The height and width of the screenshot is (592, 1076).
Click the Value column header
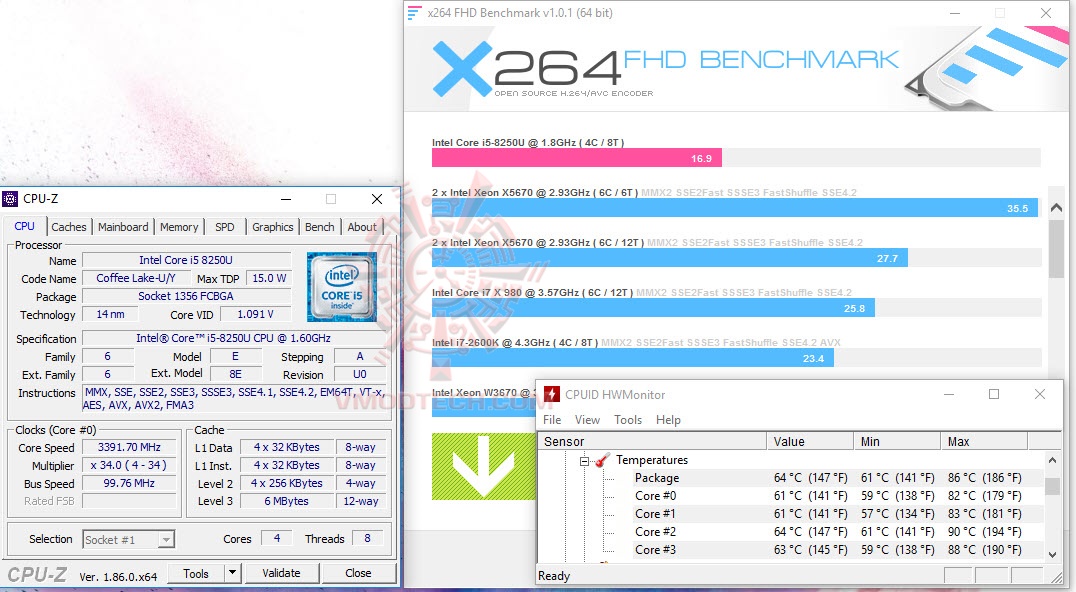(x=810, y=442)
